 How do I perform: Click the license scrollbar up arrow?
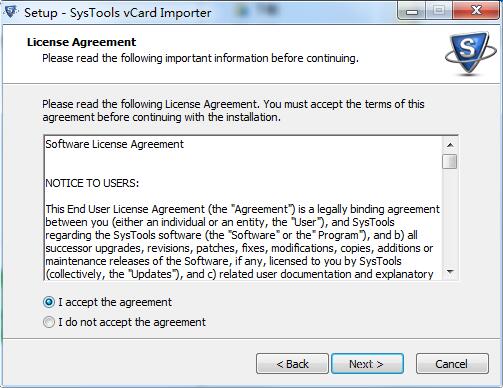click(450, 145)
